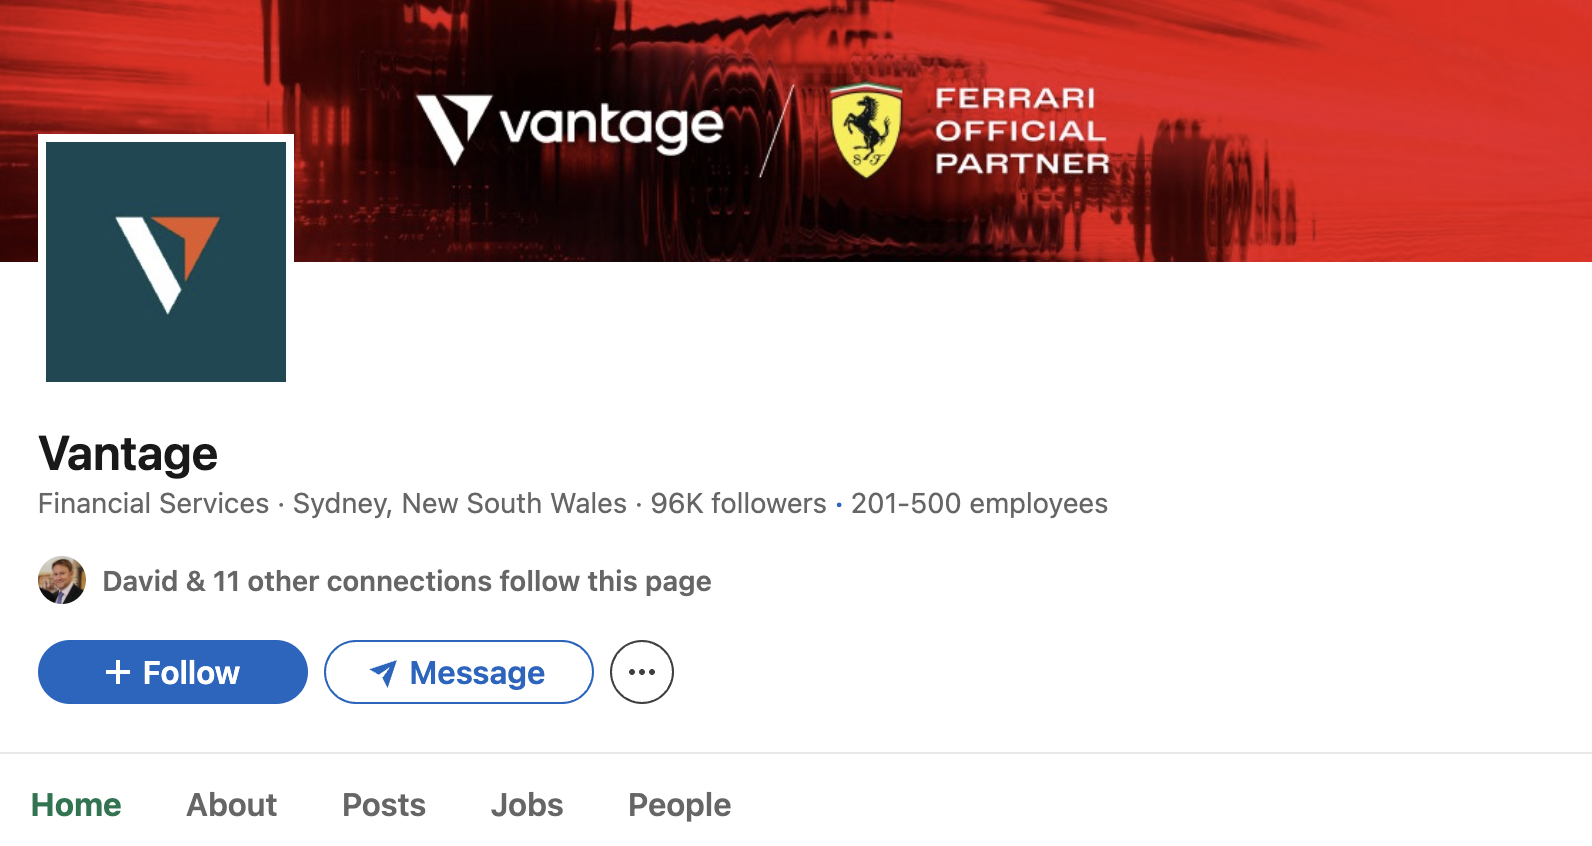The height and width of the screenshot is (846, 1592).
Task: Click the Follow button
Action: [173, 672]
